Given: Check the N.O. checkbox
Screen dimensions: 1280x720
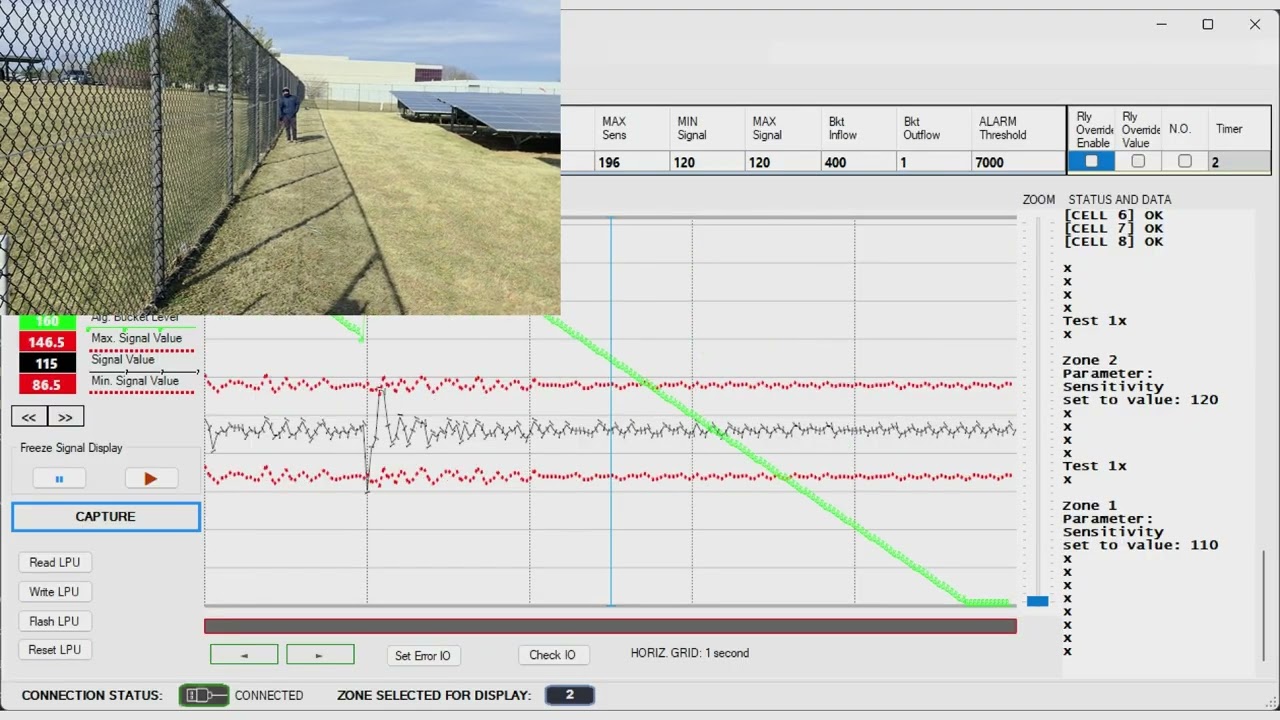Looking at the screenshot, I should (1185, 161).
